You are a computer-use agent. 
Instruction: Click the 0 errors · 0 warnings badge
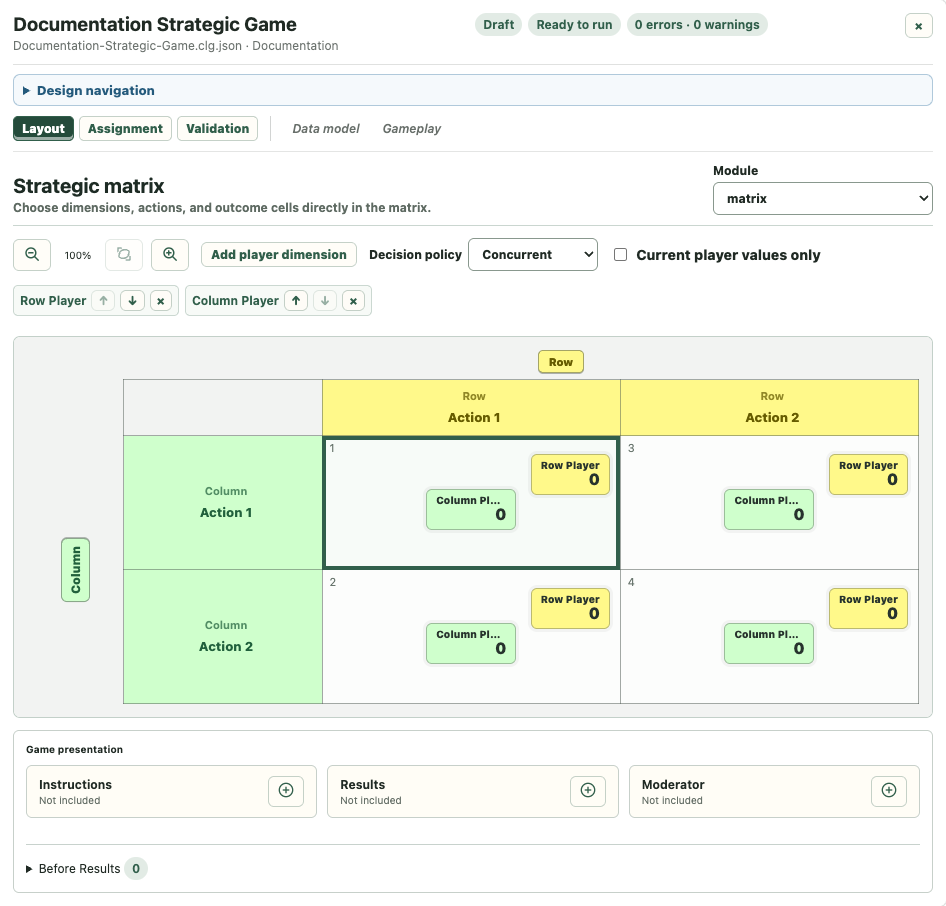click(697, 25)
